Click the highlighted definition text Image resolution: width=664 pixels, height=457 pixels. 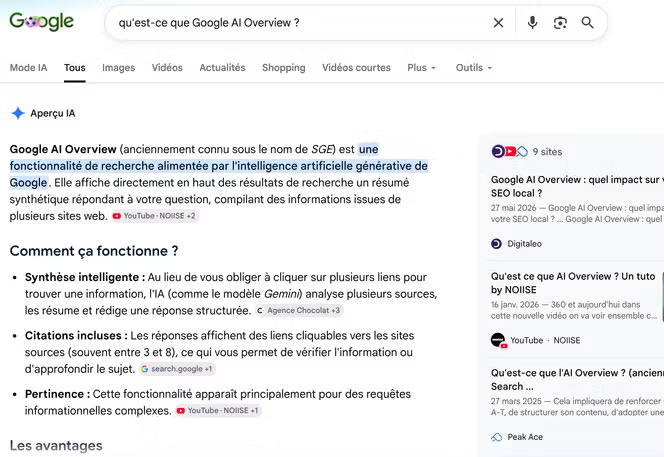pyautogui.click(x=219, y=166)
